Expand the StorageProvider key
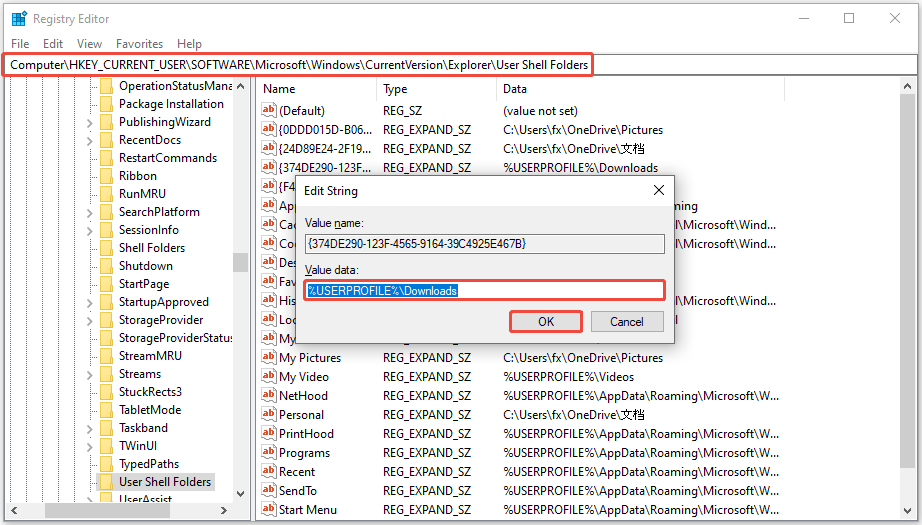Image resolution: width=922 pixels, height=525 pixels. pyautogui.click(x=89, y=321)
